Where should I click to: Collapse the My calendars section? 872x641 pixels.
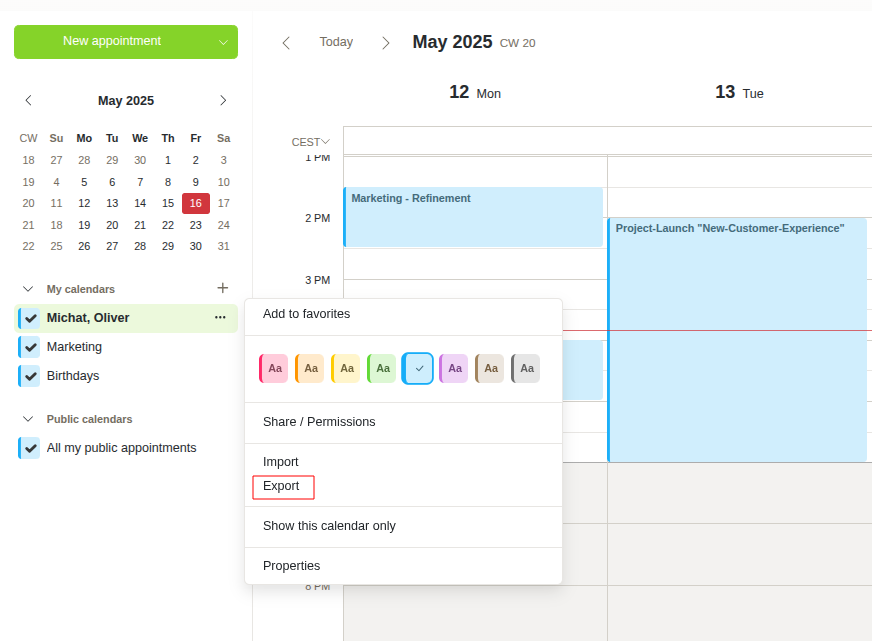click(x=28, y=289)
